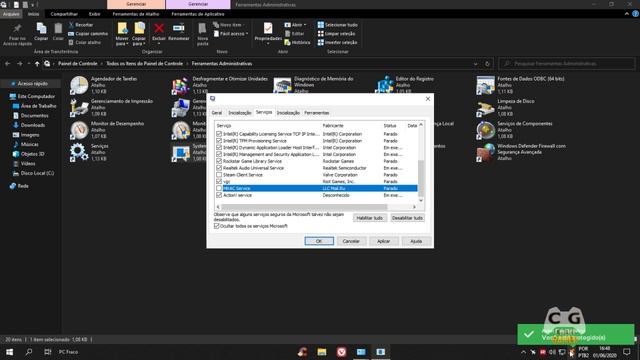This screenshot has width=640, height=360.
Task: Open Windows Defender Firewall shortcut
Action: [521, 152]
